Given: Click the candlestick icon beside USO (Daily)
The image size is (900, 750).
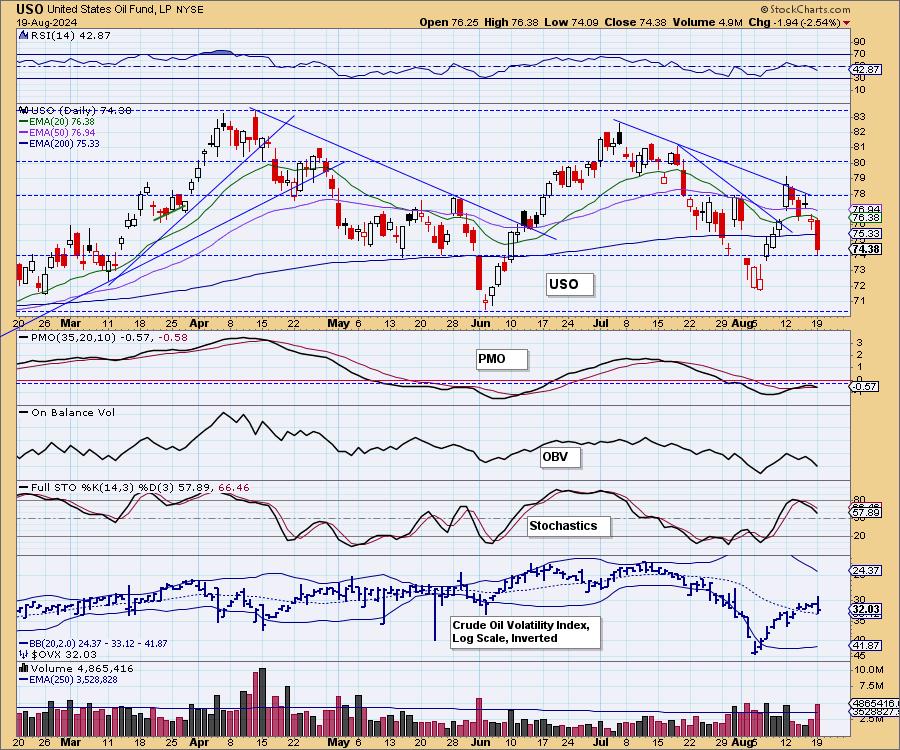Looking at the screenshot, I should click(x=23, y=110).
